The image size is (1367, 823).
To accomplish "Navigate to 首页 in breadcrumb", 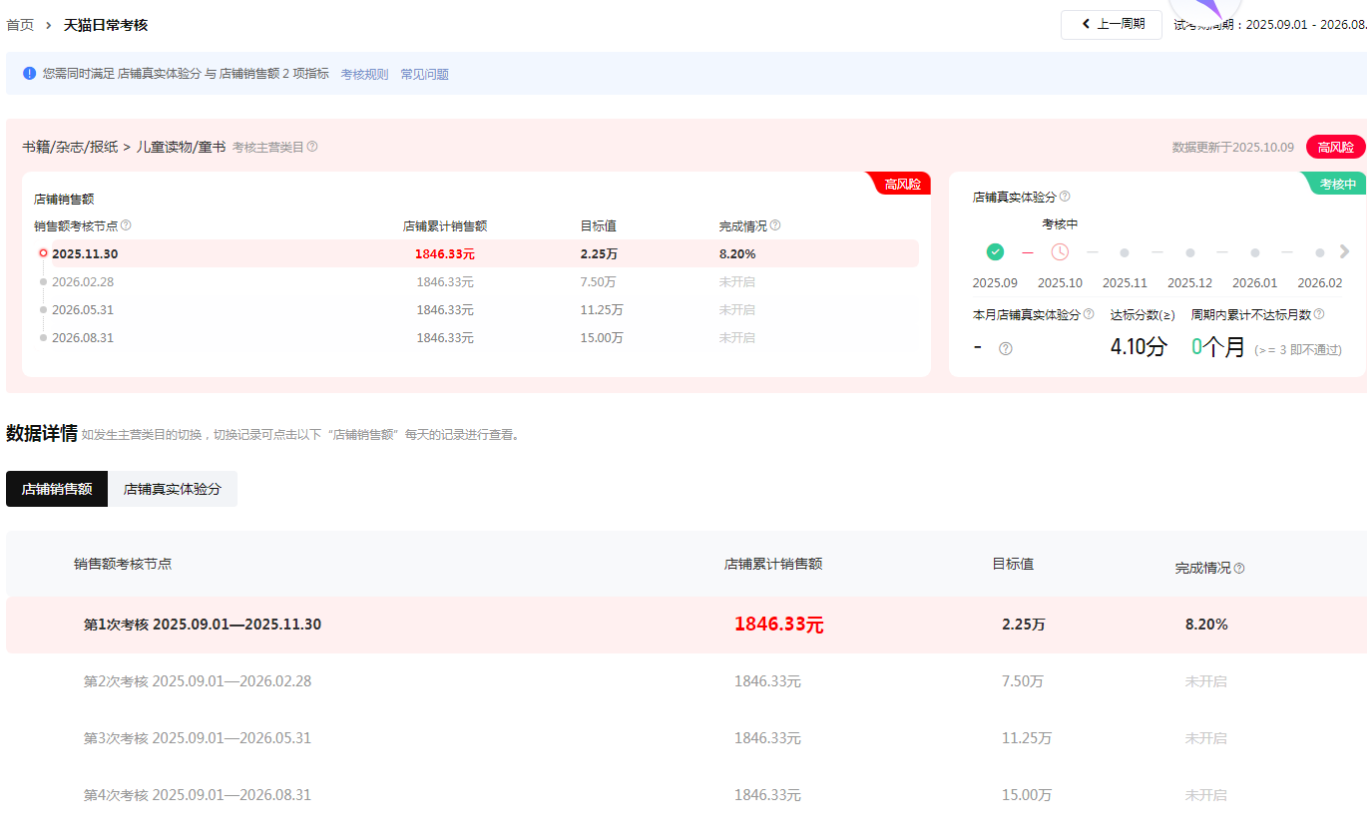I will (20, 25).
